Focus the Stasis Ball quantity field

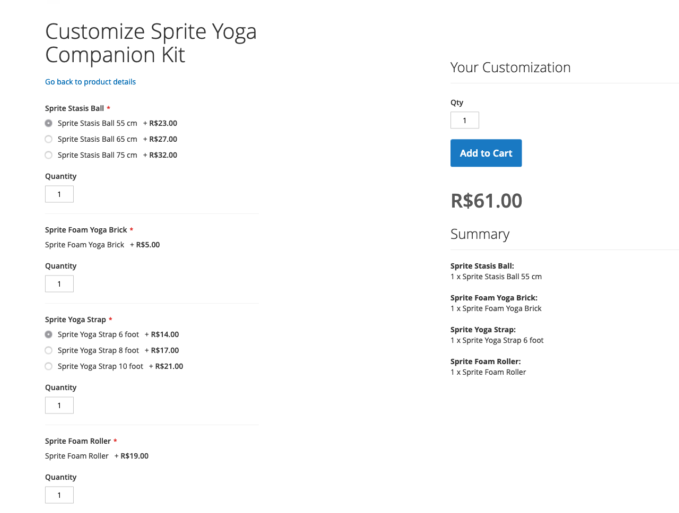tap(59, 194)
